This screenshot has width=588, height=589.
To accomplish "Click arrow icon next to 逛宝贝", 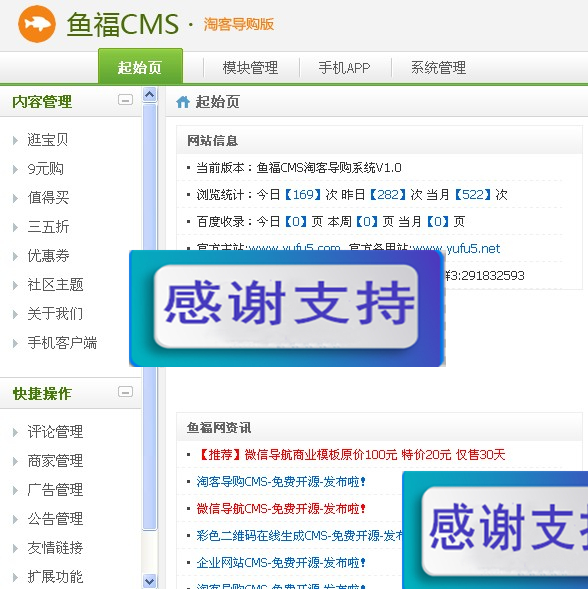I will coord(15,140).
